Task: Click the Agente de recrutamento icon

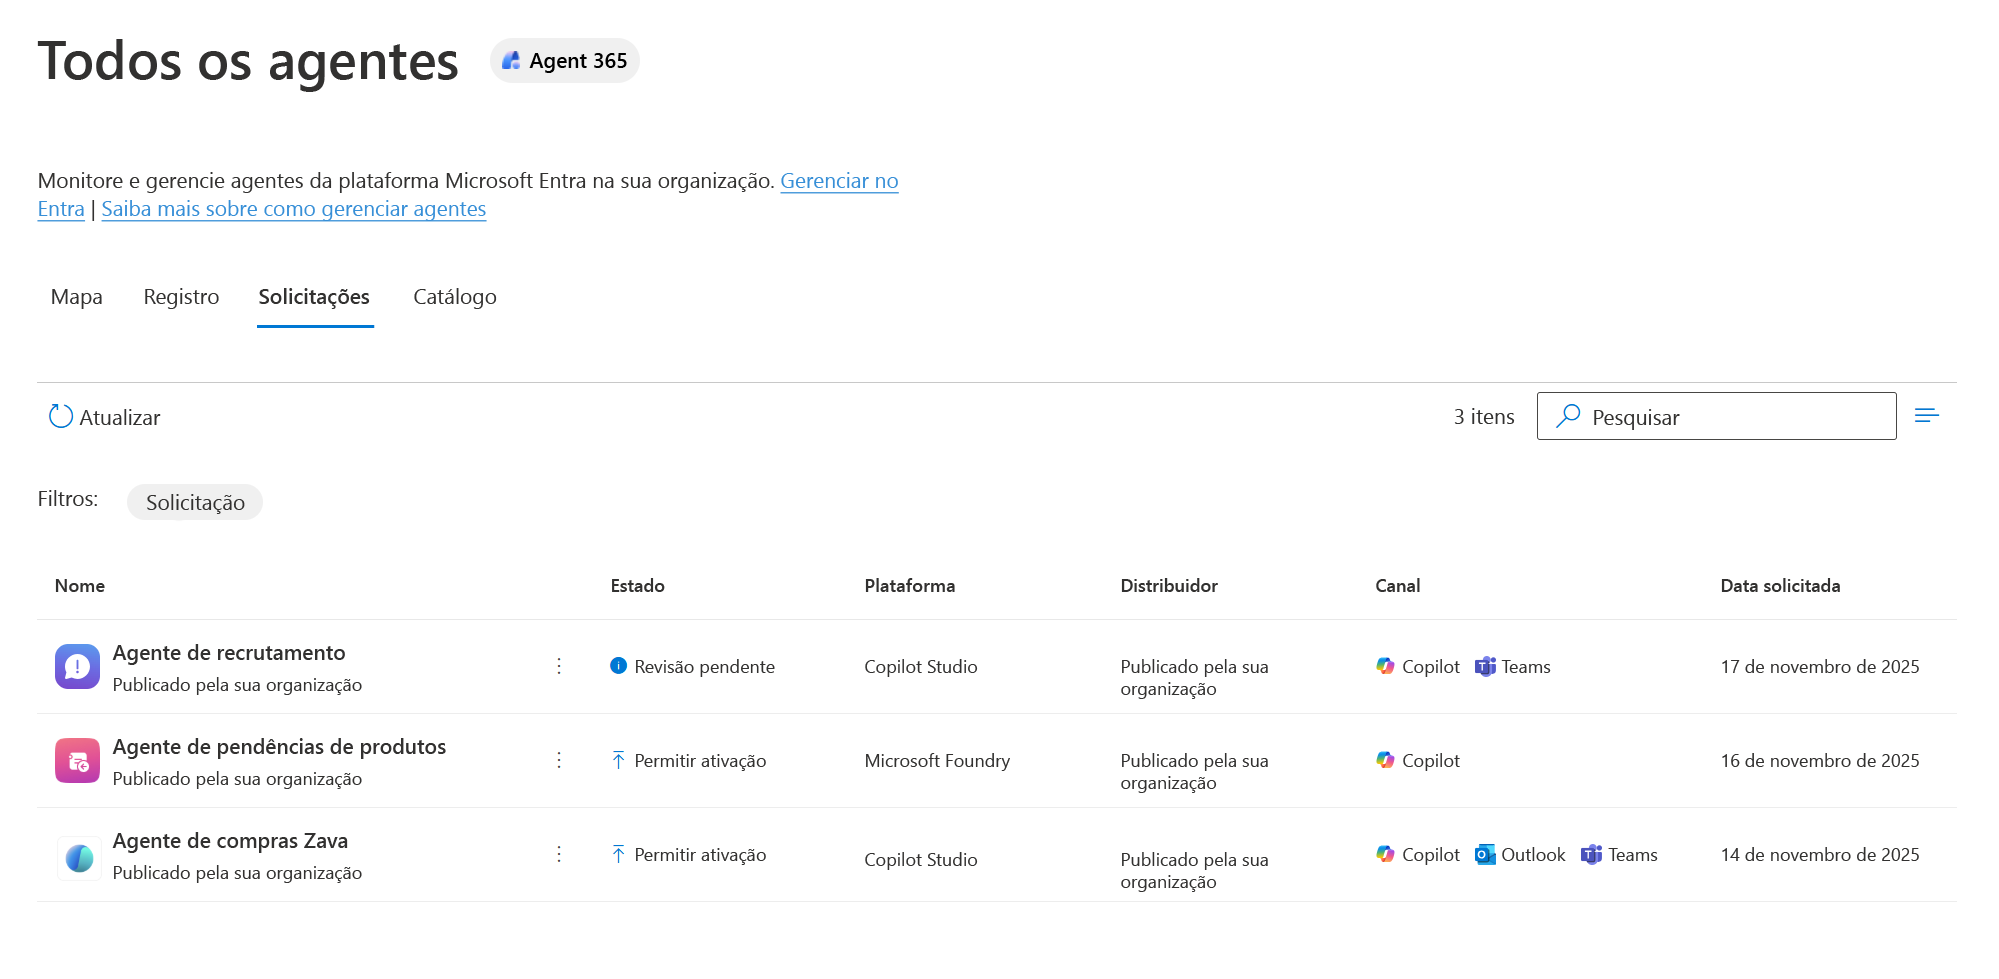Action: [x=77, y=667]
